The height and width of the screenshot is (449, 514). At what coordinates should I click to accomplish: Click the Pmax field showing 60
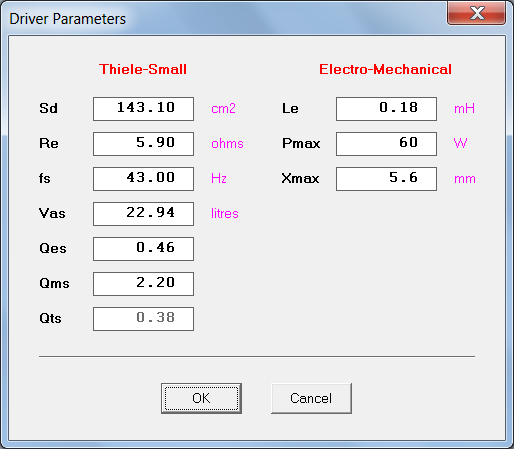click(x=386, y=144)
